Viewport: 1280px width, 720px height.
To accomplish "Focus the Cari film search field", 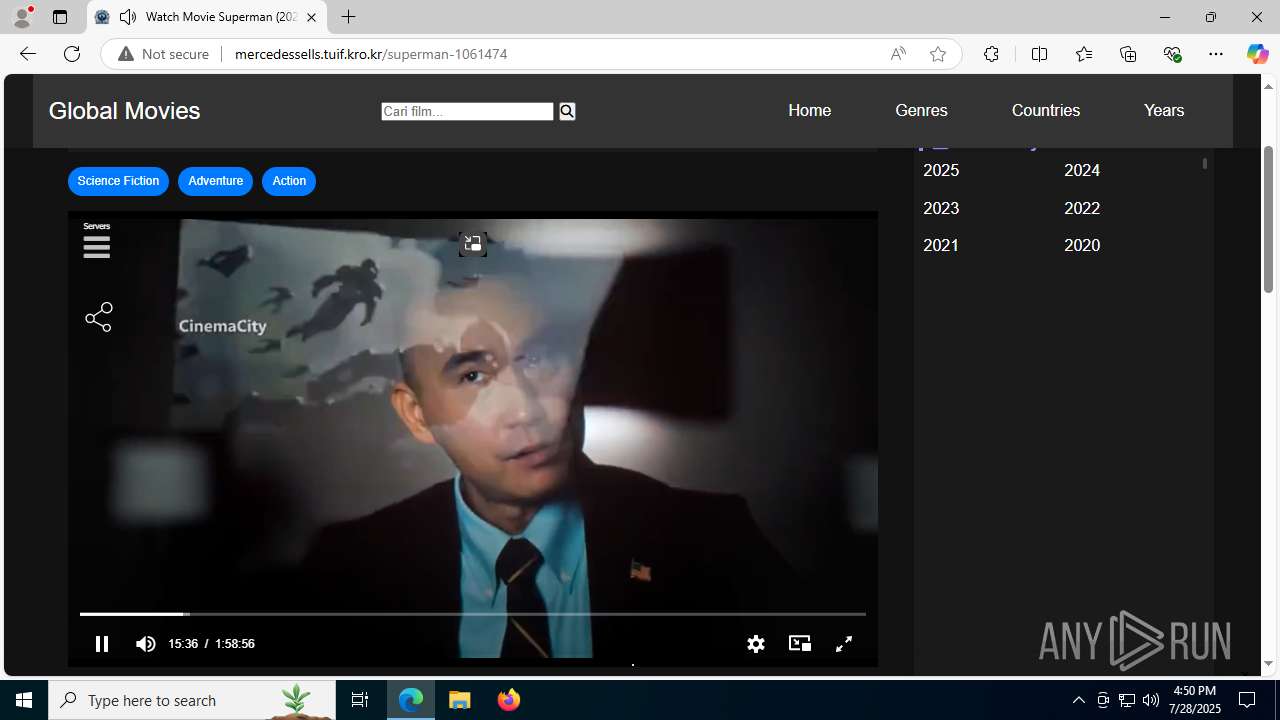I will [x=467, y=111].
